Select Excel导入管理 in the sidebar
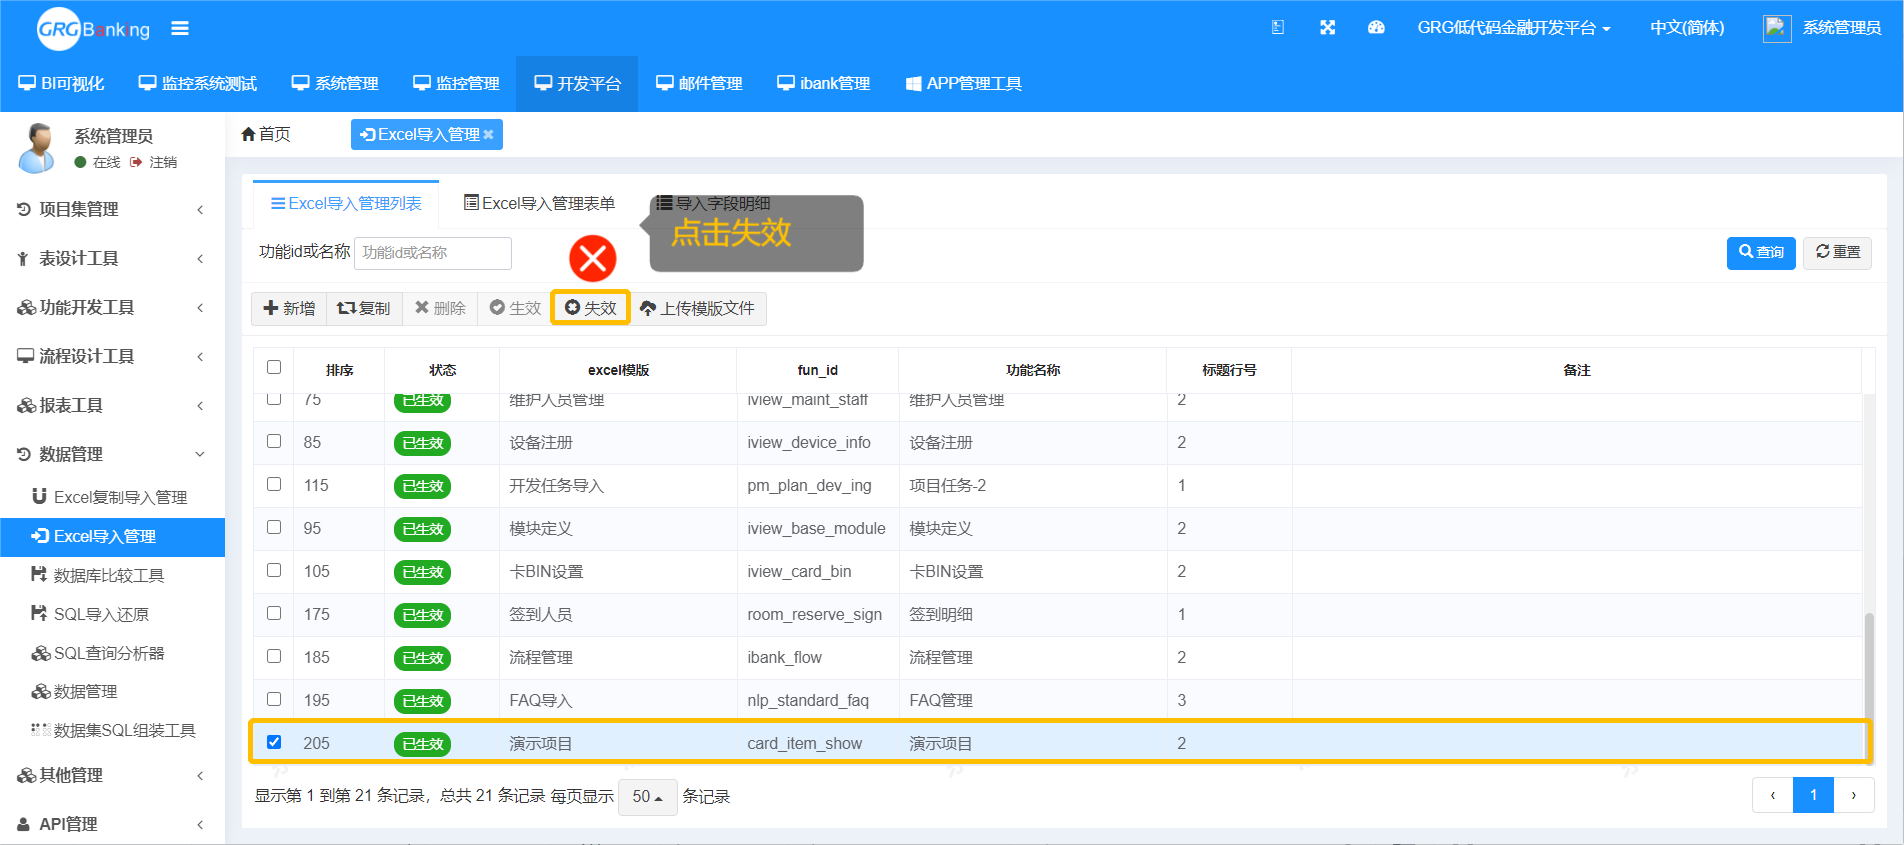The height and width of the screenshot is (845, 1904). 112,536
